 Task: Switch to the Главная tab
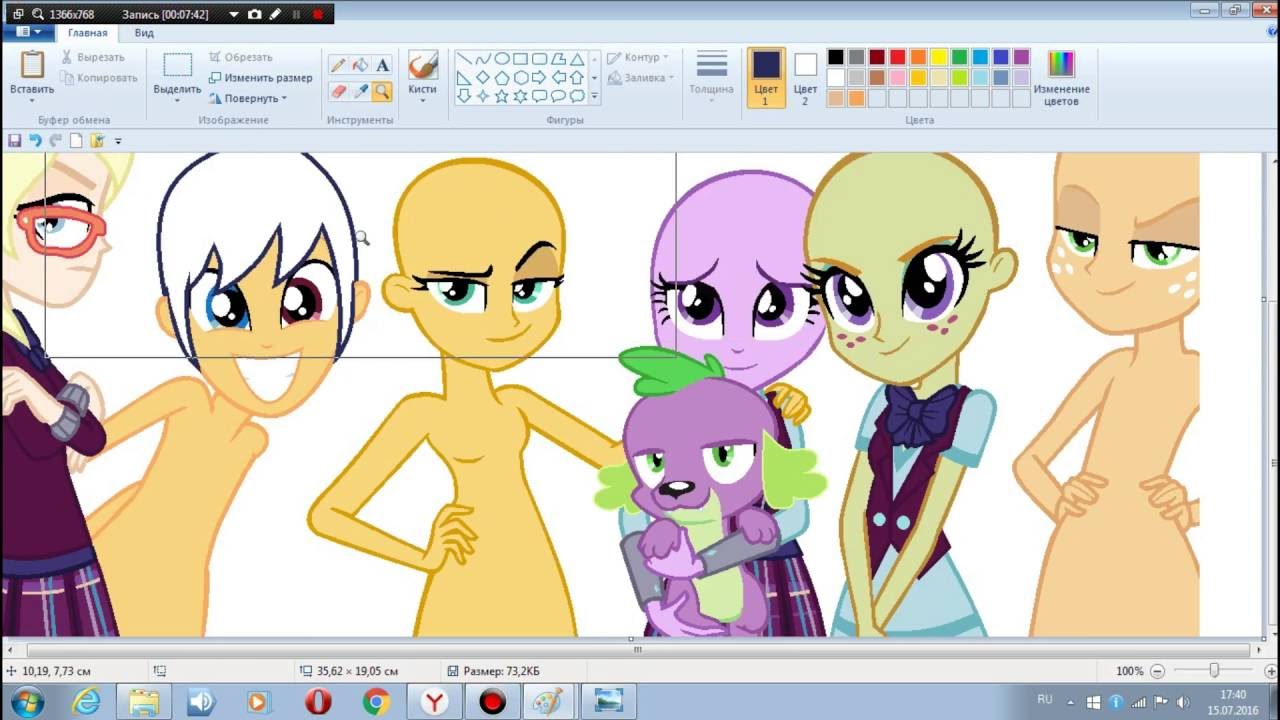pos(88,33)
